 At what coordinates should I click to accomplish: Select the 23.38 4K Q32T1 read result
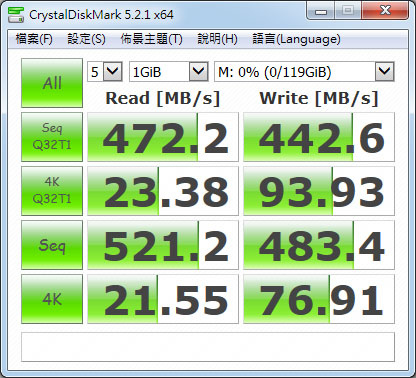click(x=163, y=191)
